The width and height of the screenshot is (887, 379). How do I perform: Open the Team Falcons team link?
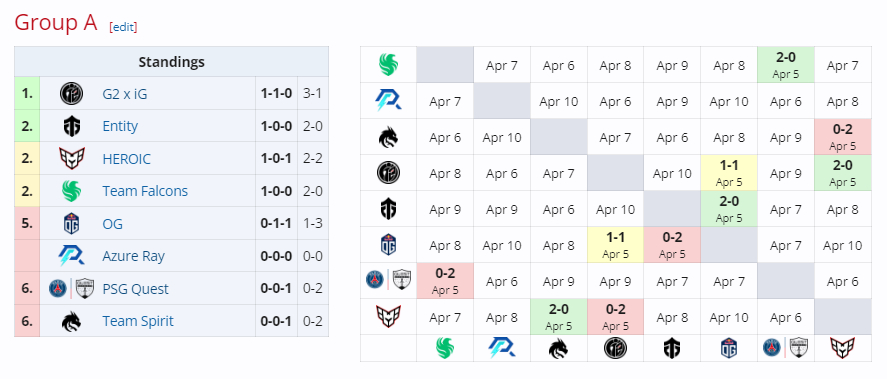click(145, 191)
